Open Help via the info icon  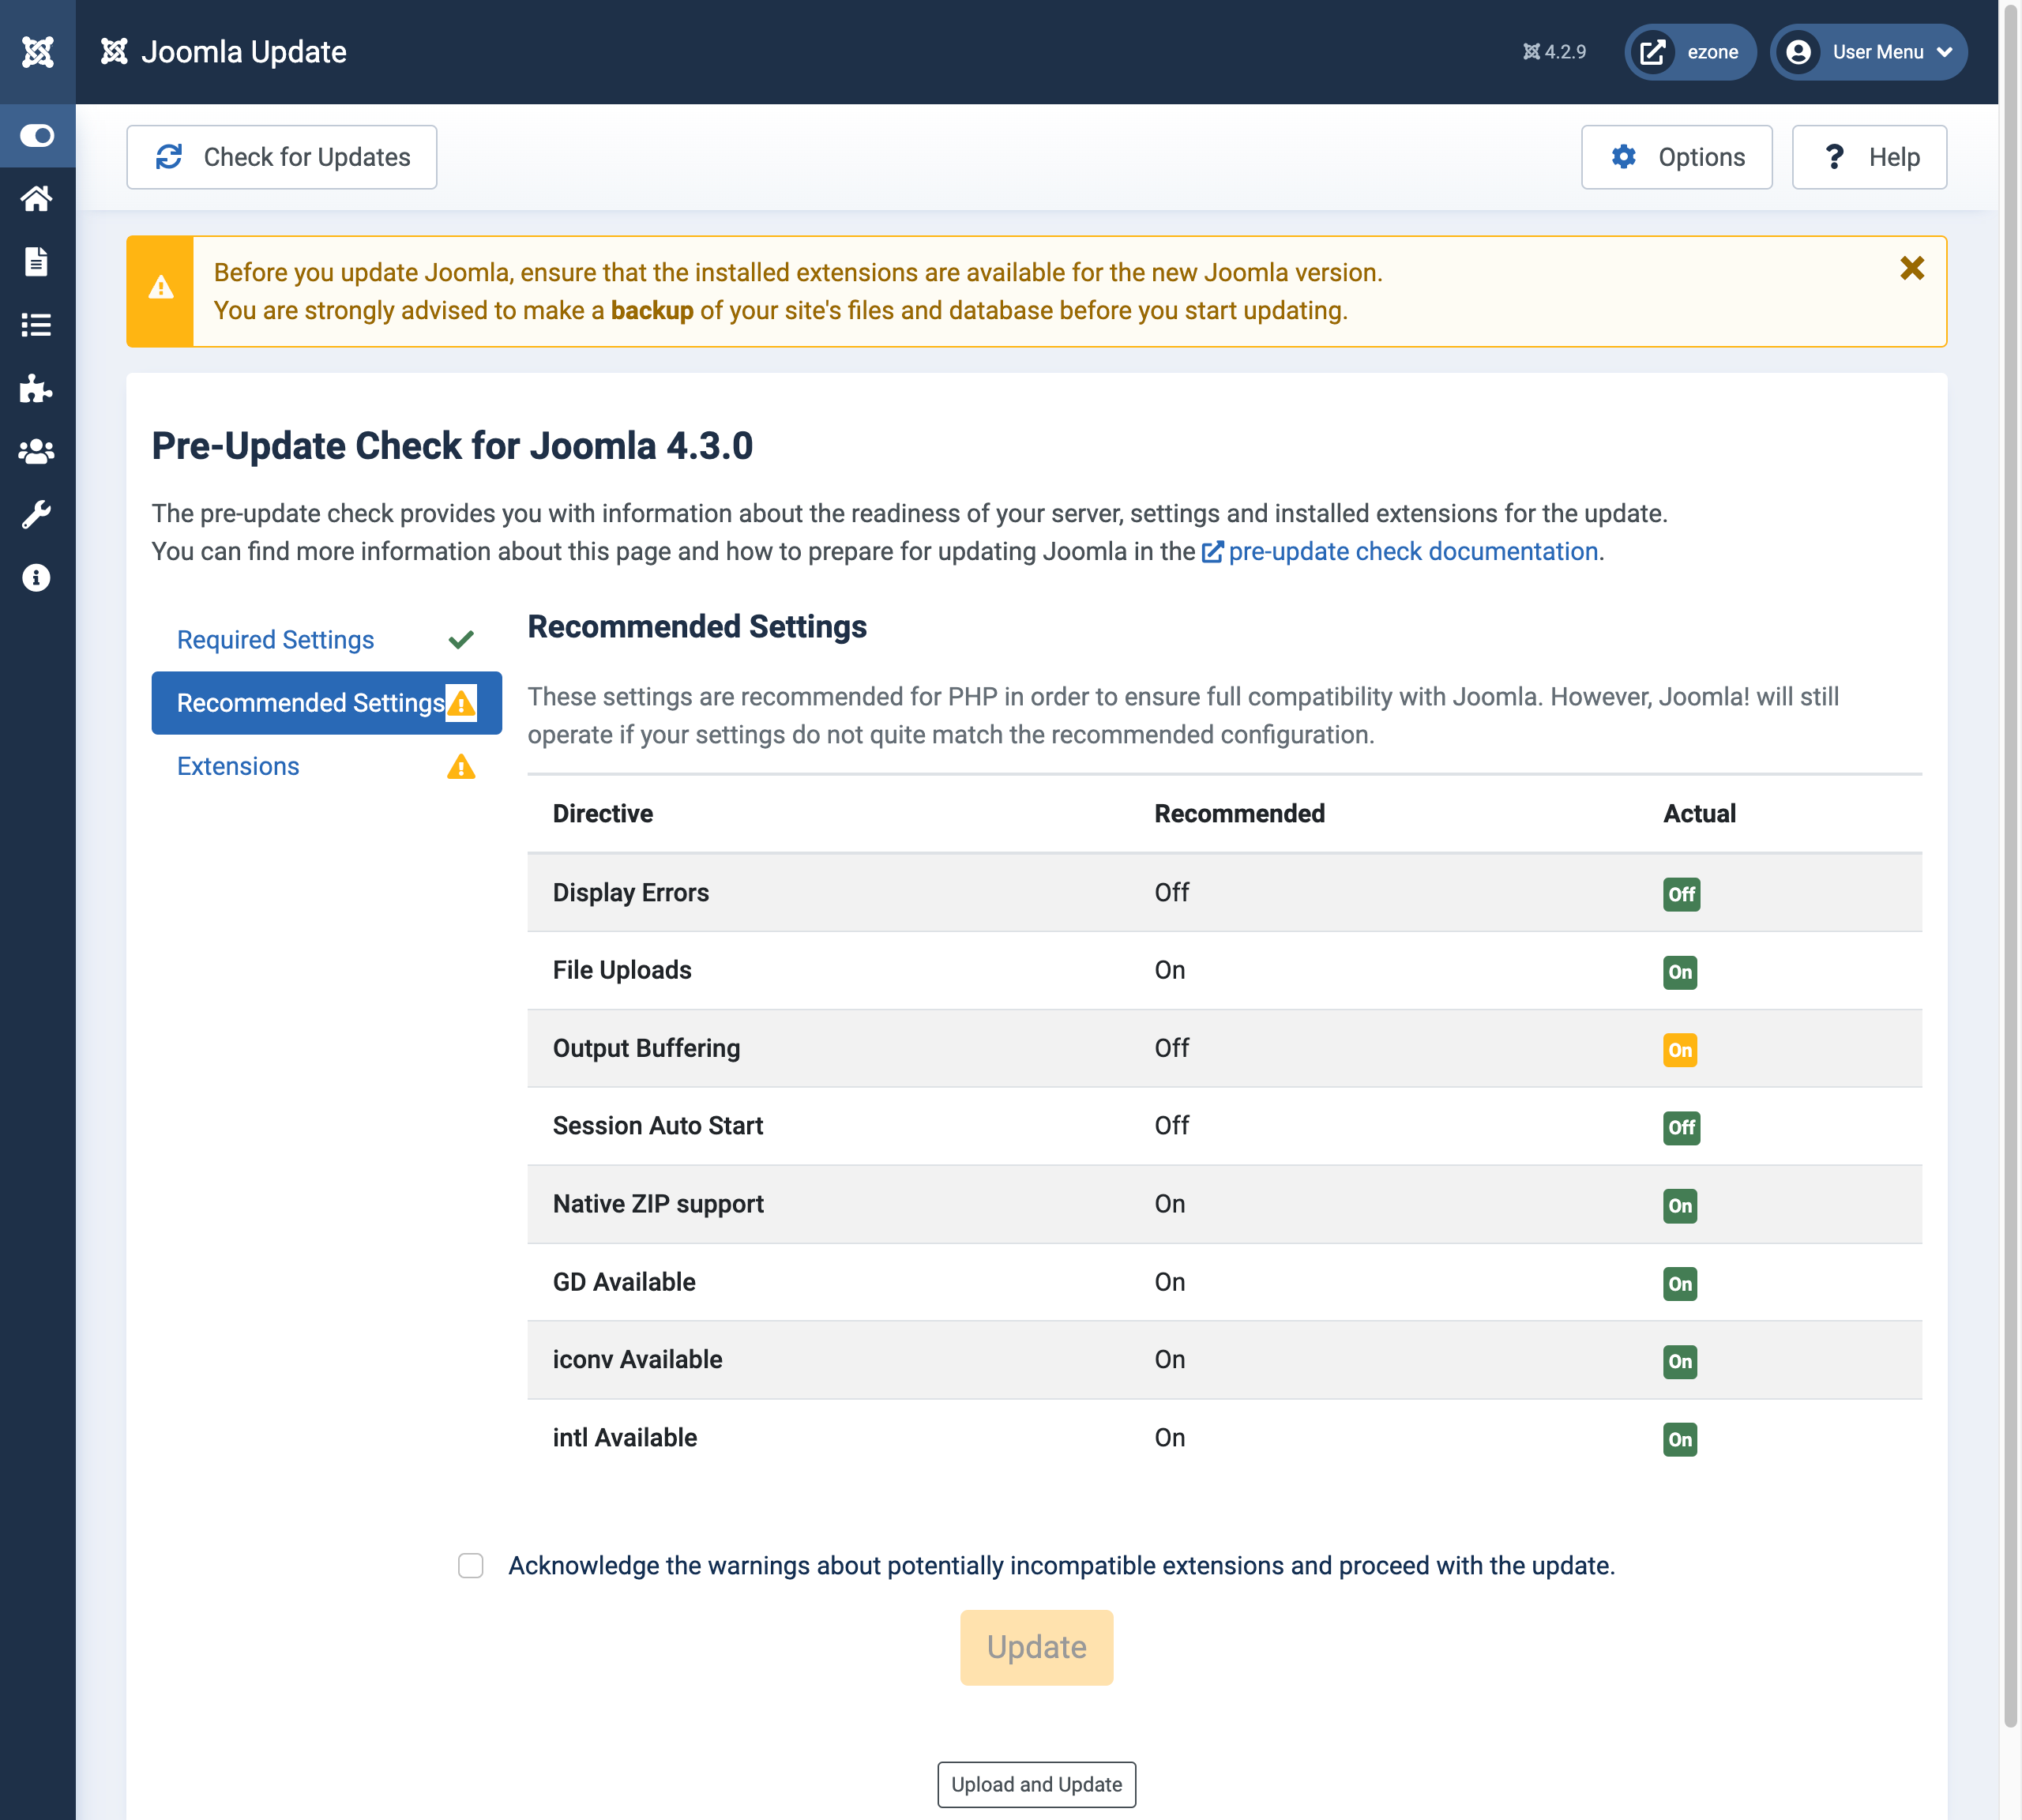point(37,576)
